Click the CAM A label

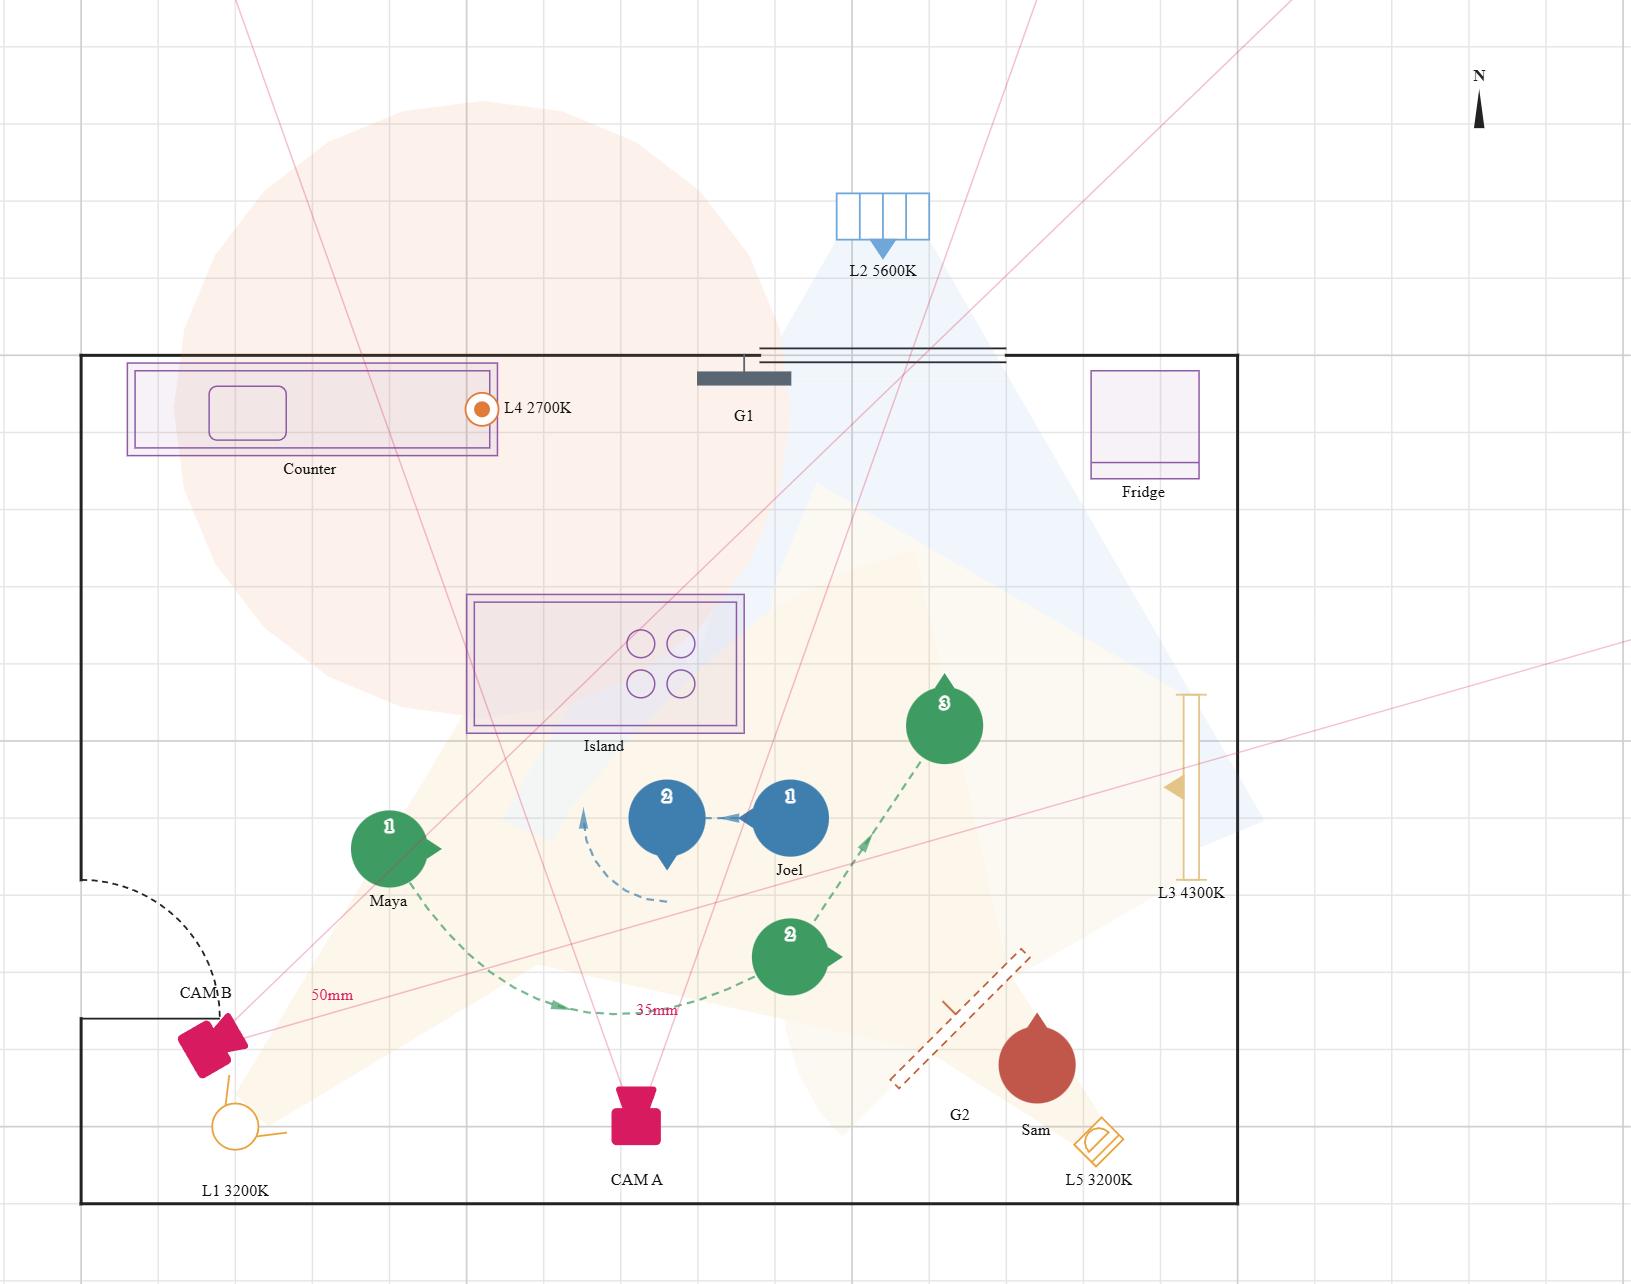[637, 1180]
